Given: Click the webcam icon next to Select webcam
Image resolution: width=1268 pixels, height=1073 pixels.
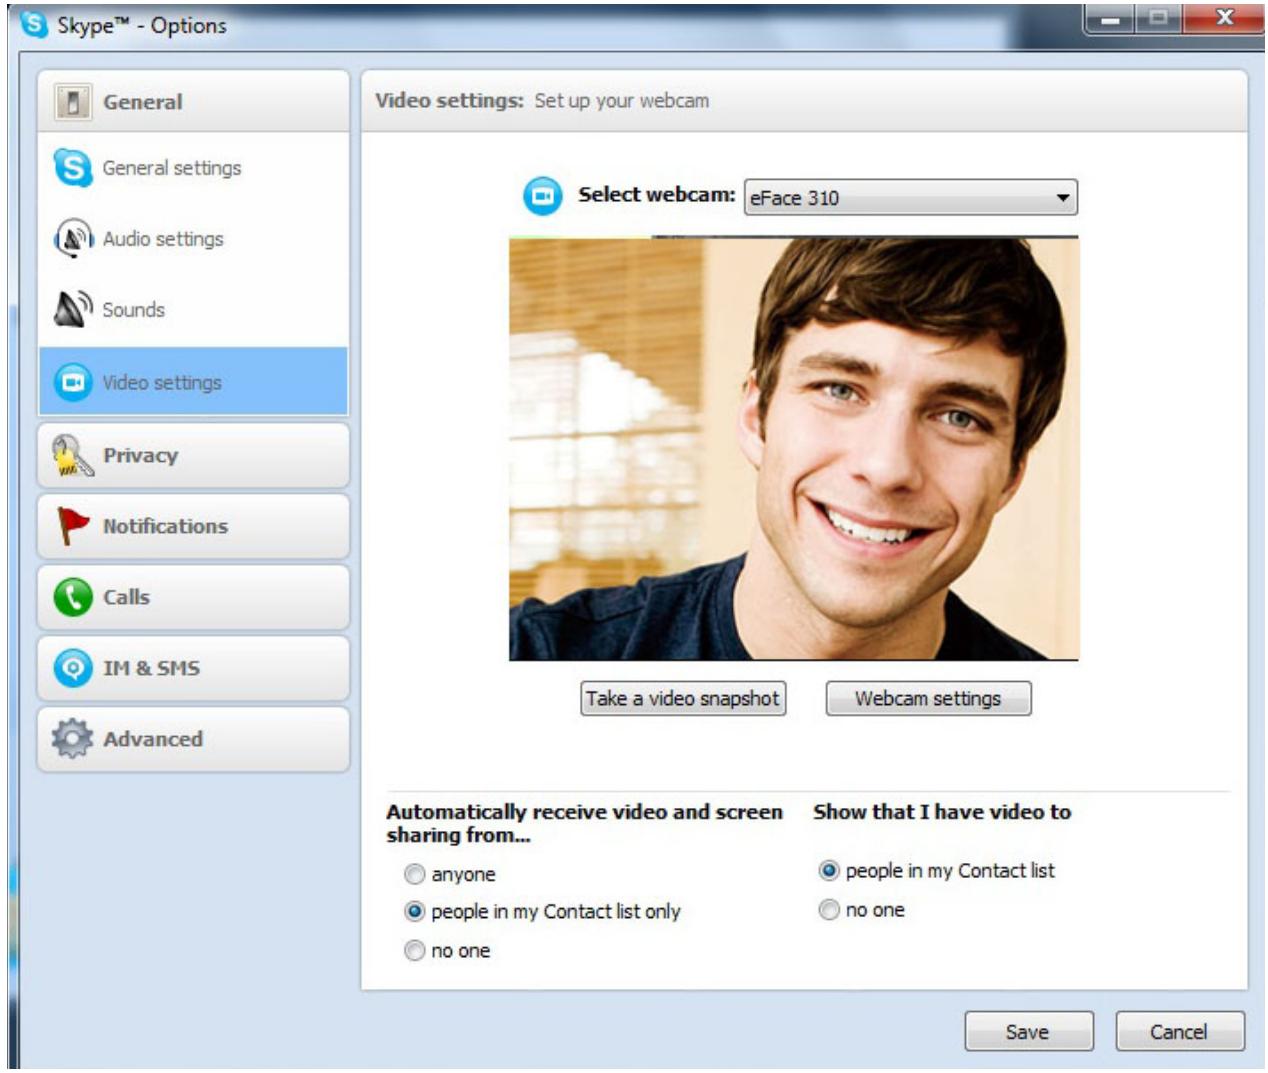Looking at the screenshot, I should 543,196.
